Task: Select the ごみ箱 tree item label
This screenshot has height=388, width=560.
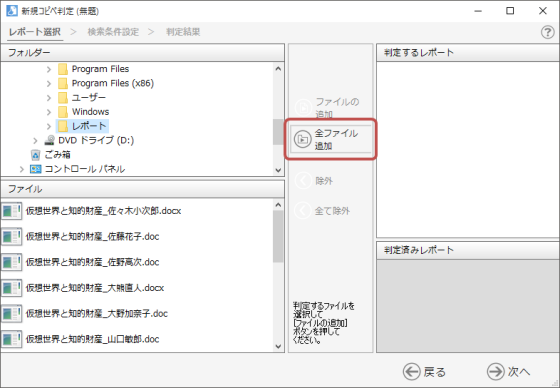Action: pos(58,155)
